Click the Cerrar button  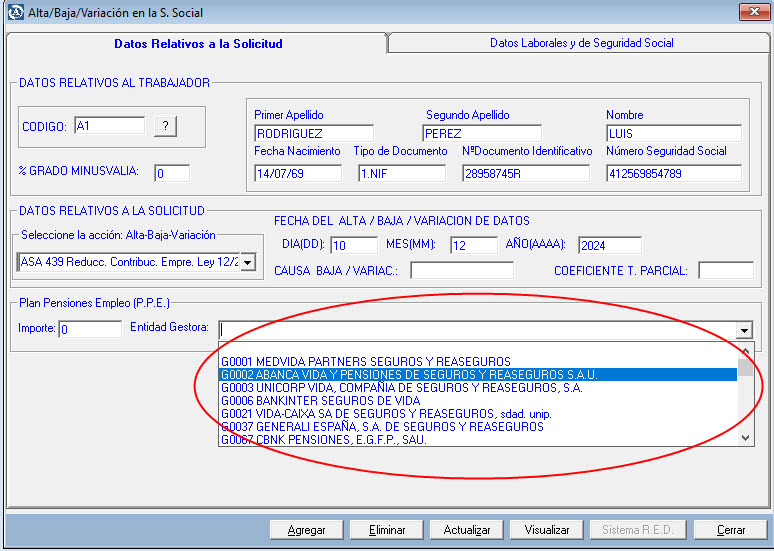730,530
